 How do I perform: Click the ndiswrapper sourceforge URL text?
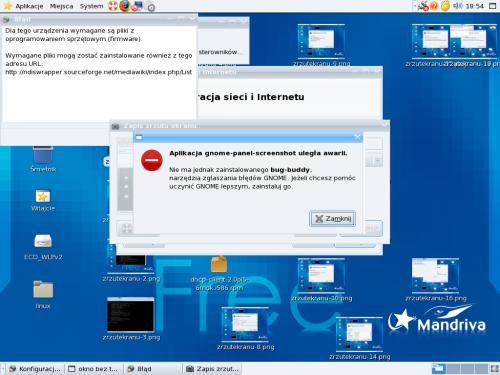tap(99, 72)
